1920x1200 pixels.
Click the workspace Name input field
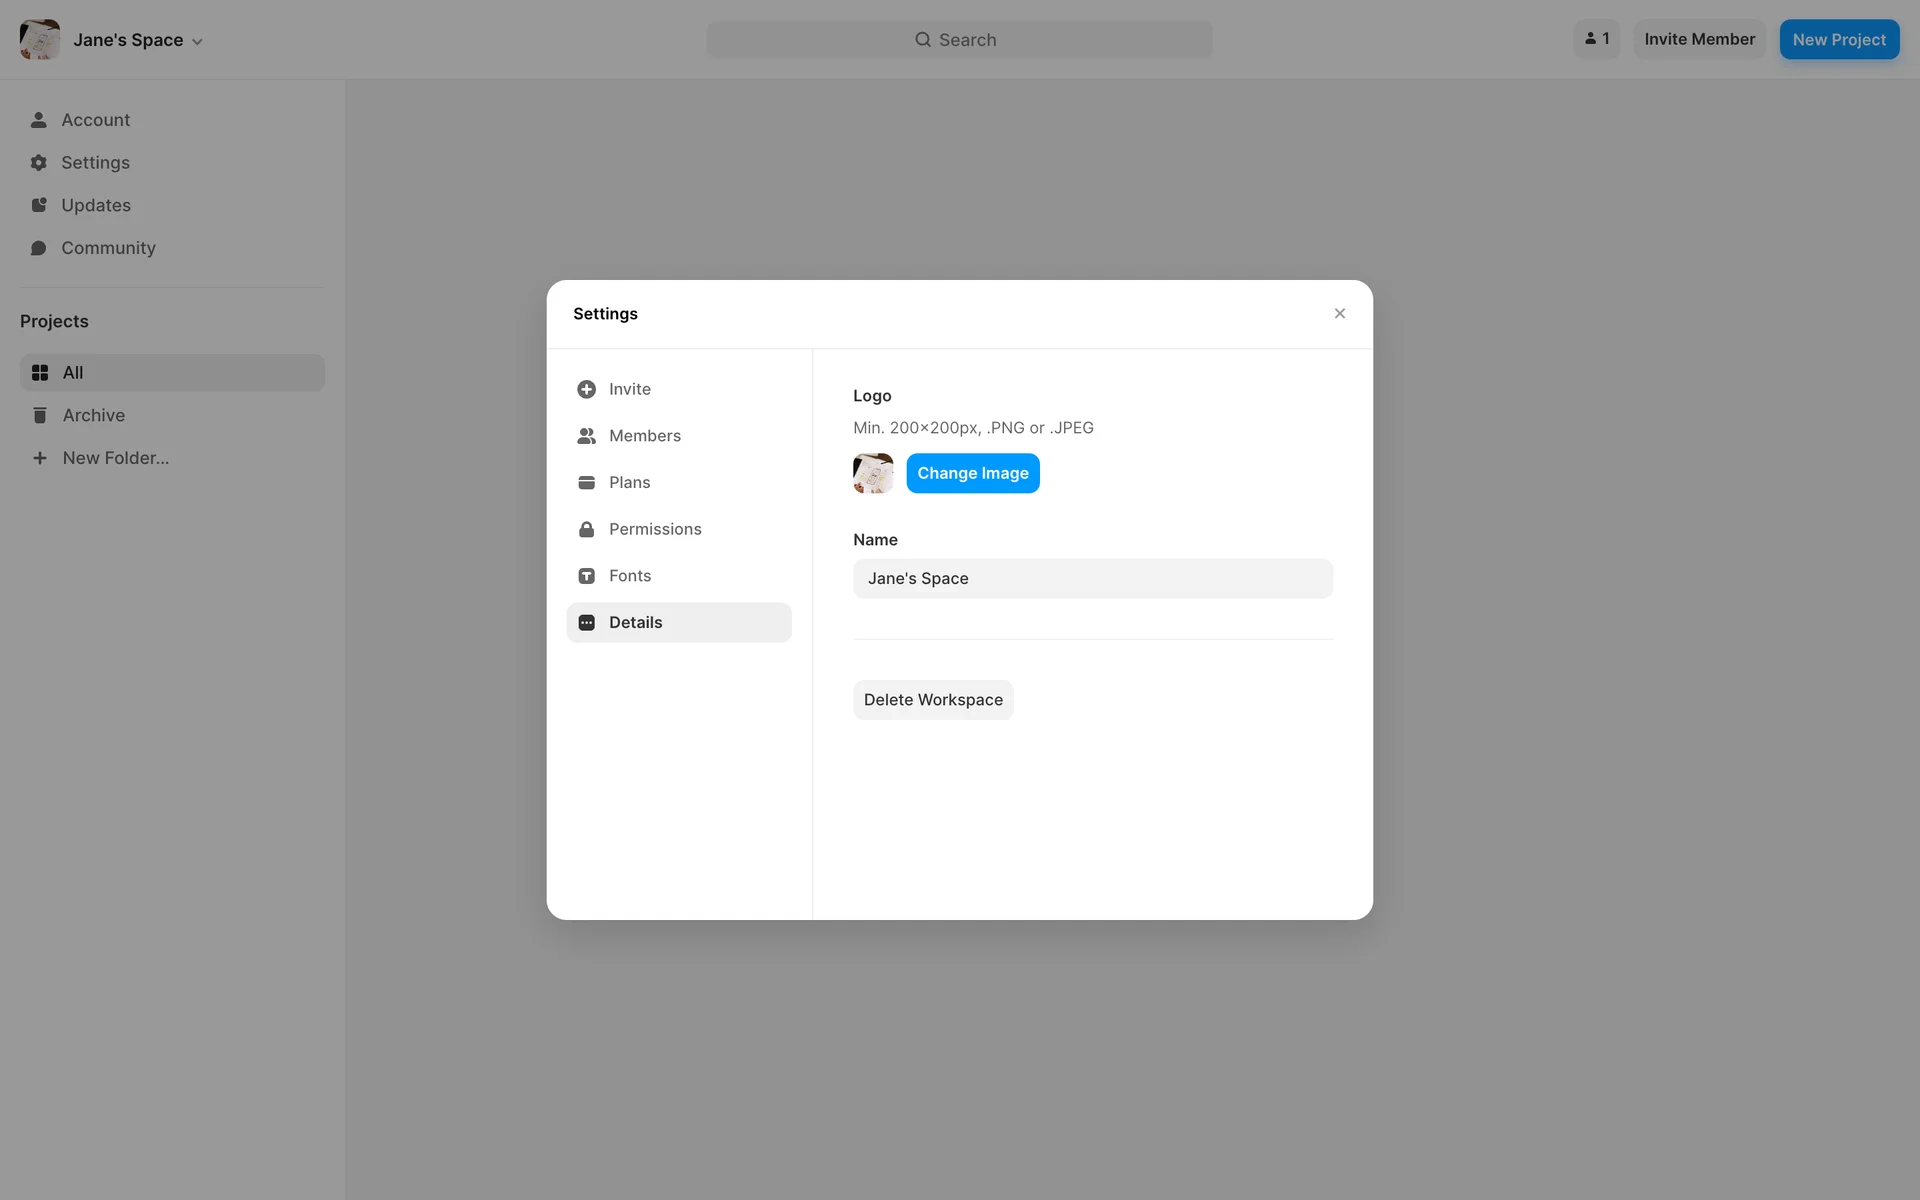1092,579
